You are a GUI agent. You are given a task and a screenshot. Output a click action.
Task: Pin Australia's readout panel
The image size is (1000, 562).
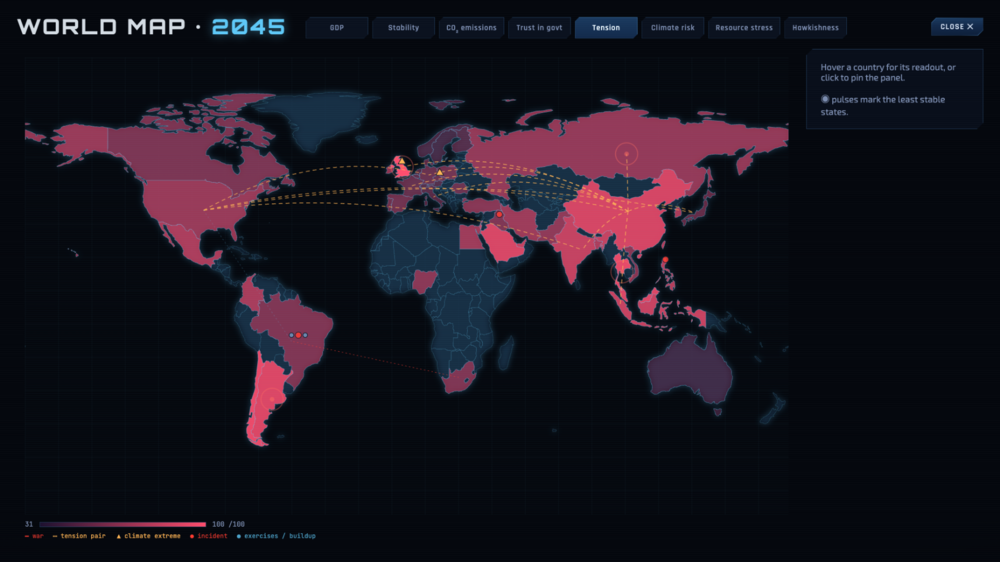[x=689, y=370]
